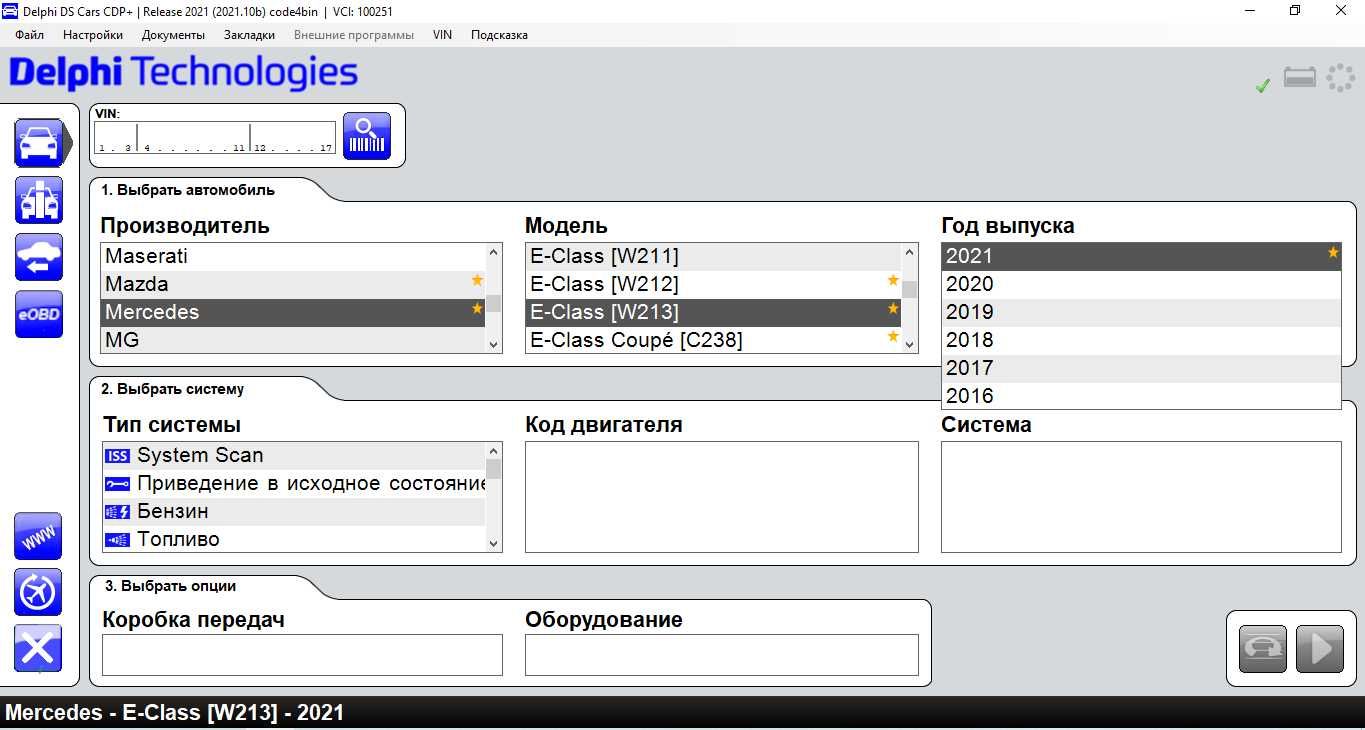Select Приведение в исходное состояние system type
The image size is (1365, 730).
click(x=293, y=483)
